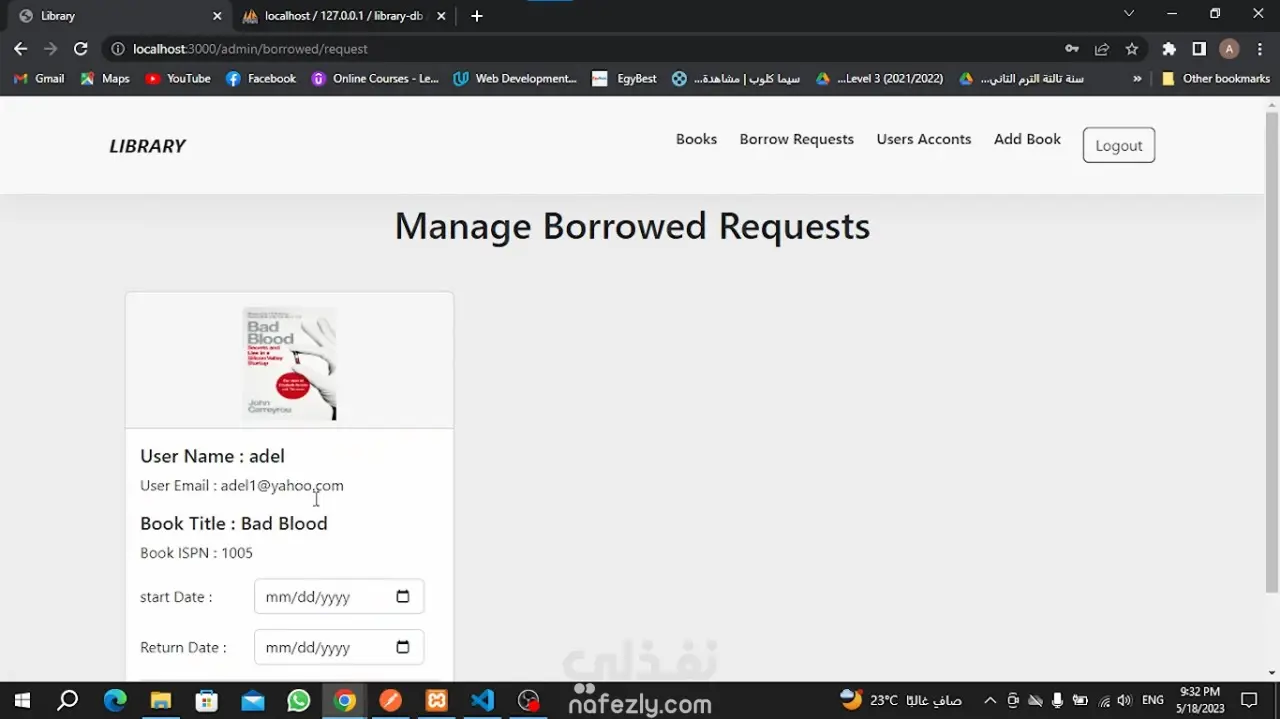Open the Windows Start menu
1280x719 pixels.
tap(21, 700)
